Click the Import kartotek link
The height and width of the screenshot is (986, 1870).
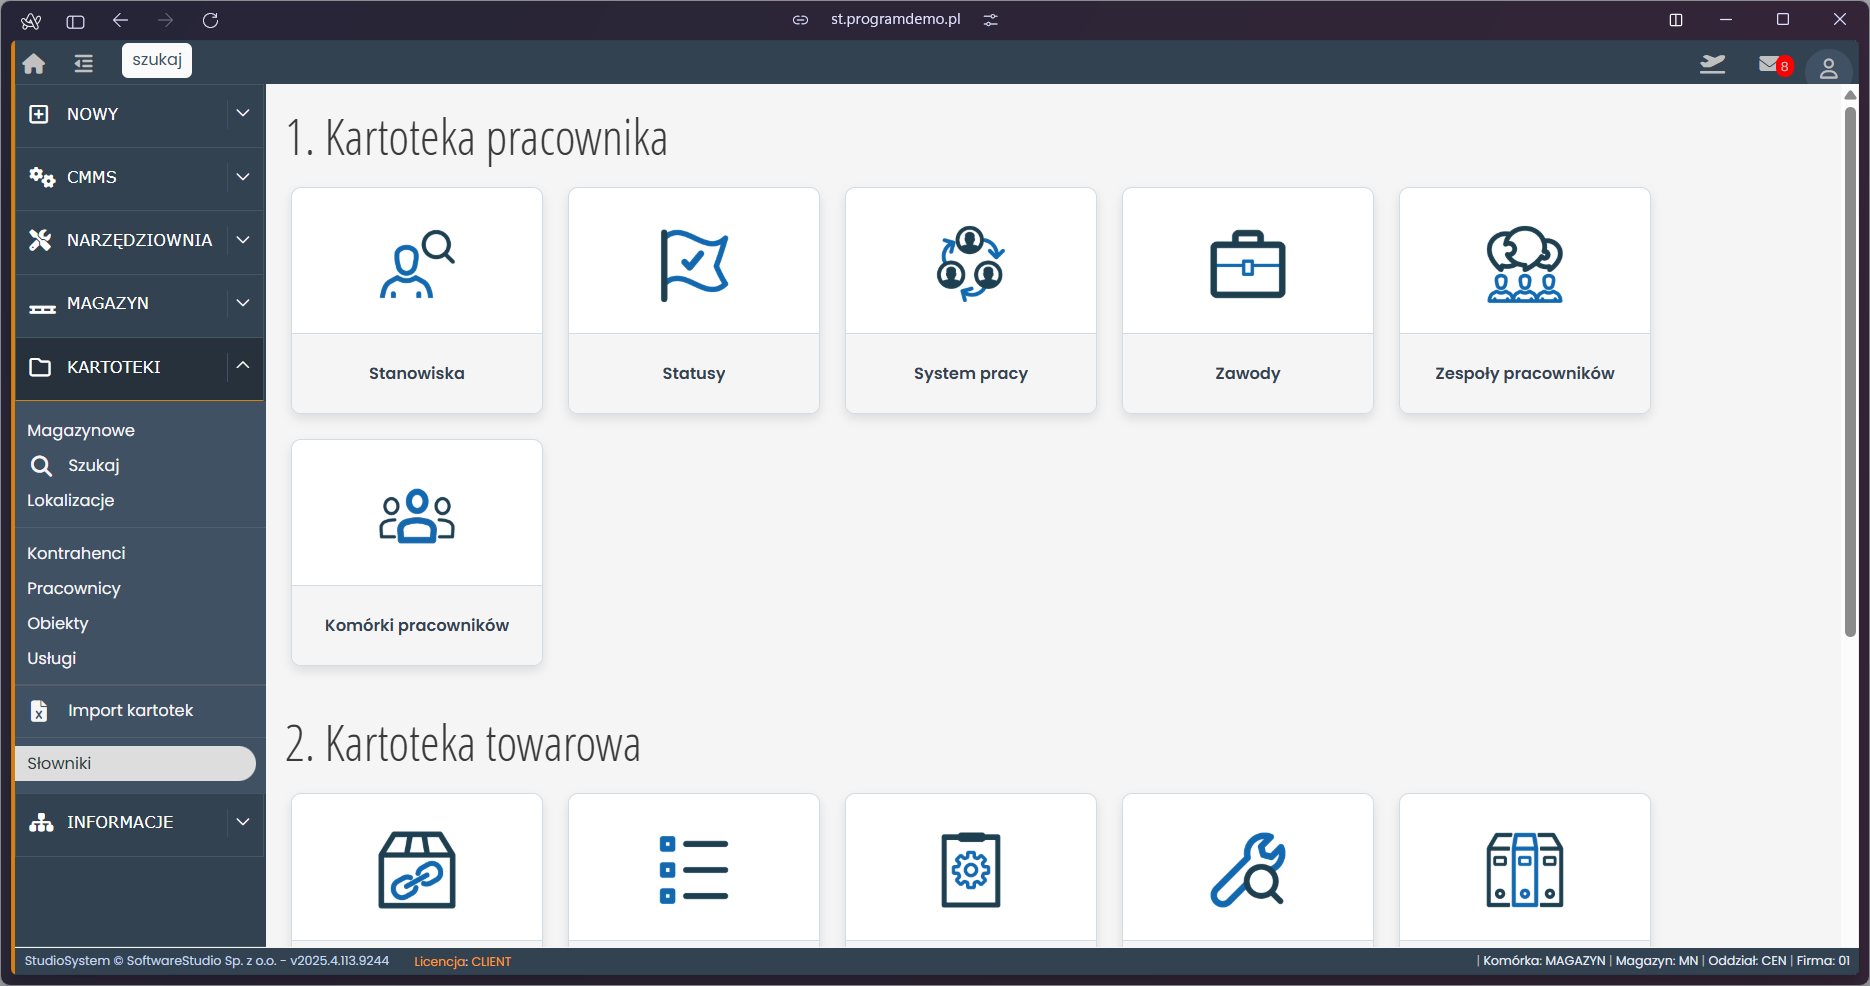(130, 710)
